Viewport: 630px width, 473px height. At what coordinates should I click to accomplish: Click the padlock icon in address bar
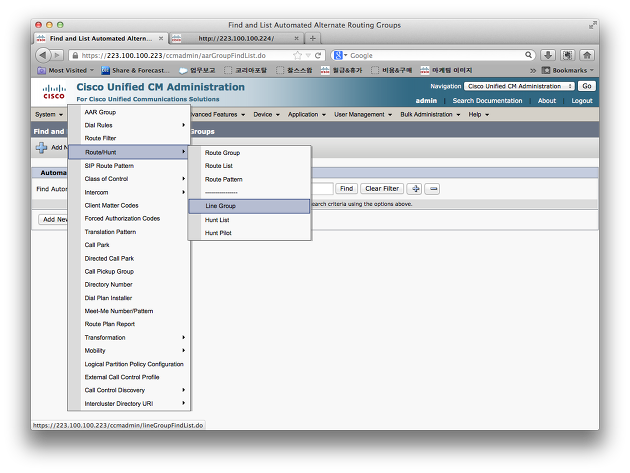point(75,55)
